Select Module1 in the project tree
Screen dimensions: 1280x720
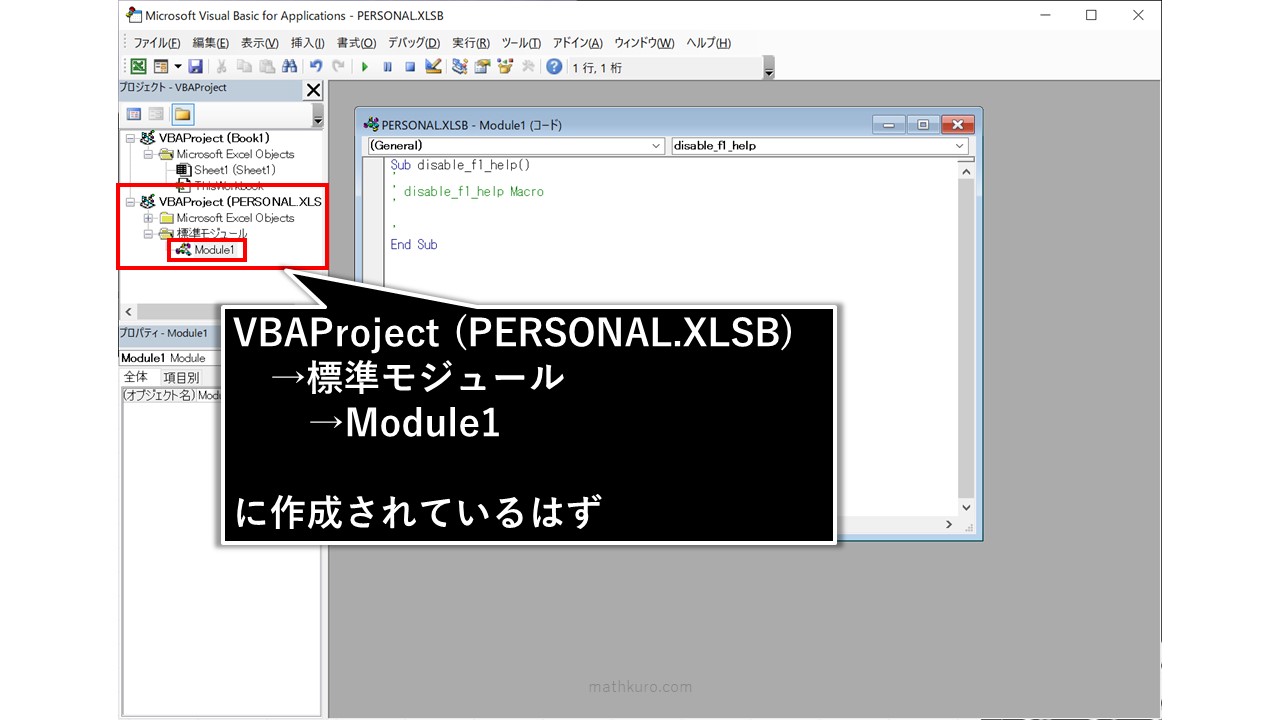coord(214,250)
